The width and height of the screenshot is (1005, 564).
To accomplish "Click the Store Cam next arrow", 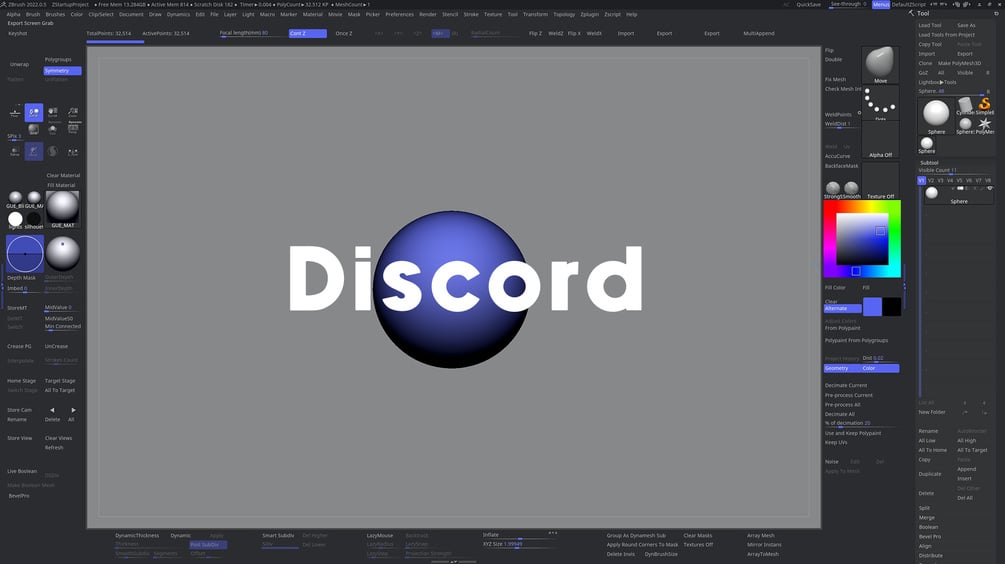I will (x=73, y=410).
